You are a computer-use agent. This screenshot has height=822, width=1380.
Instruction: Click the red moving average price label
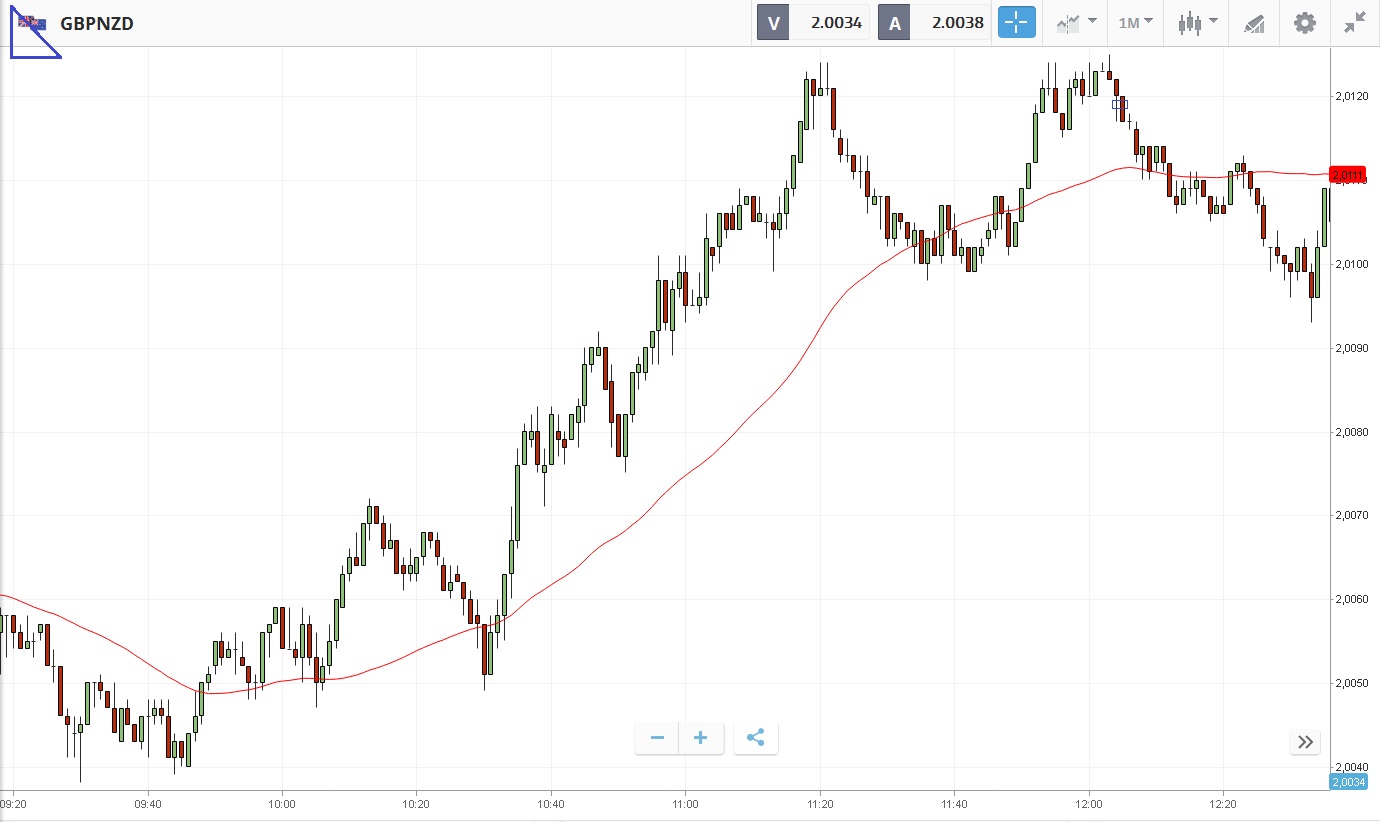coord(1348,176)
